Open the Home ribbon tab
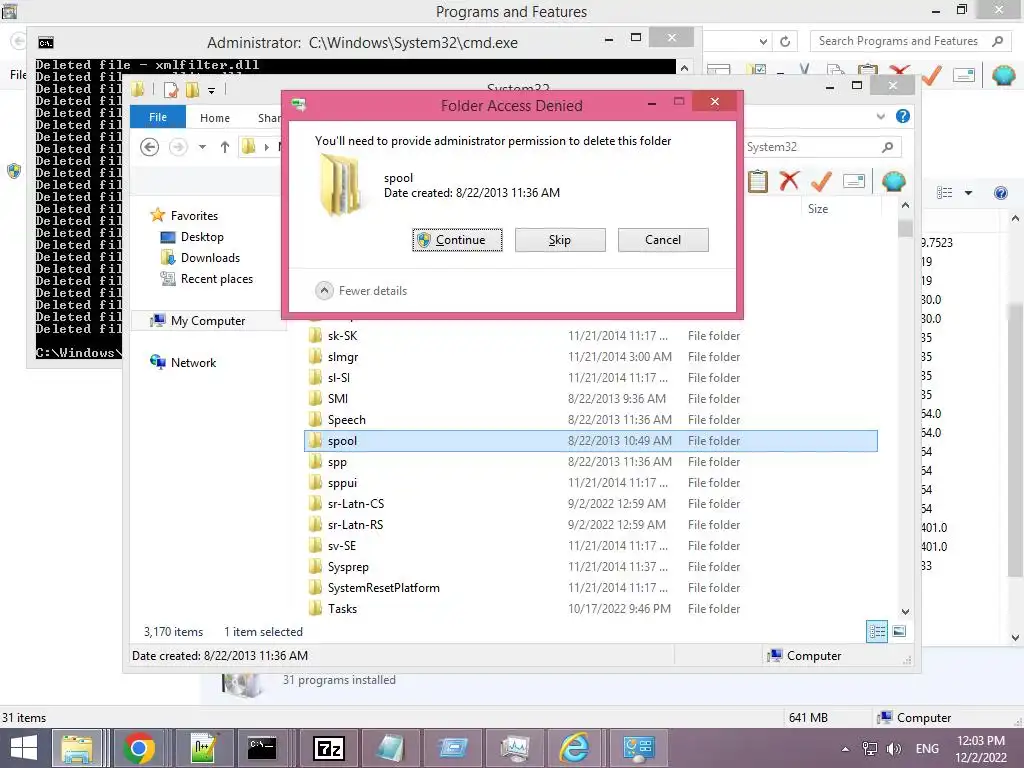This screenshot has width=1024, height=768. pyautogui.click(x=214, y=118)
